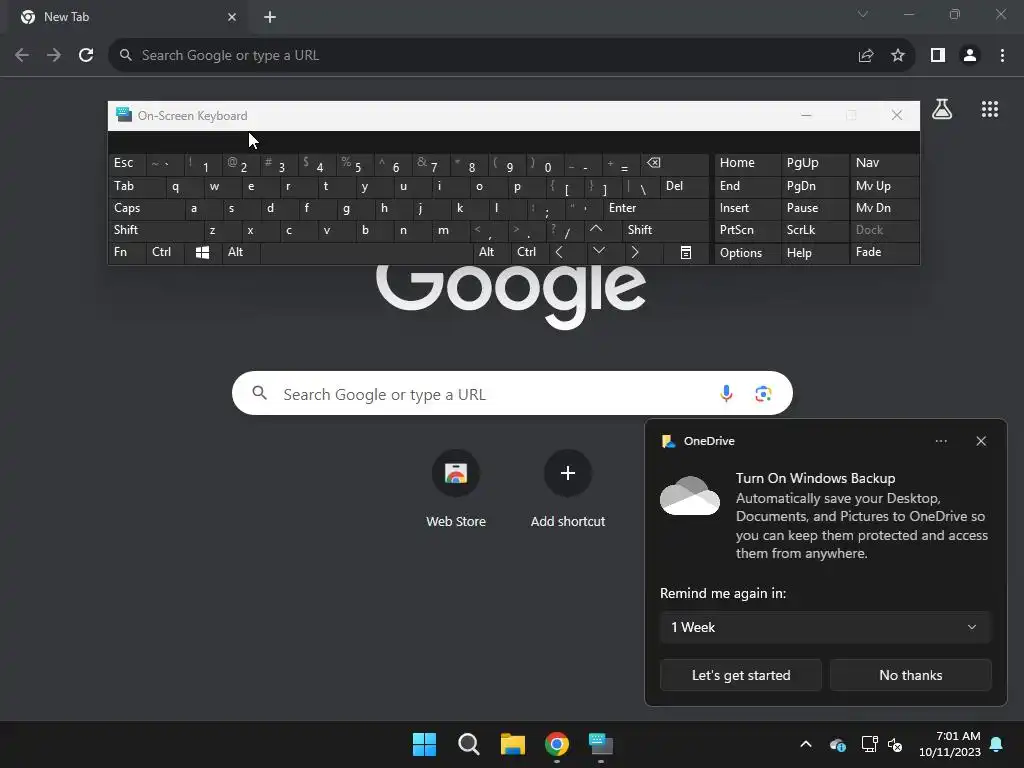Viewport: 1024px width, 768px height.
Task: Toggle the left Alt key on On-Screen Keyboard
Action: pos(241,252)
